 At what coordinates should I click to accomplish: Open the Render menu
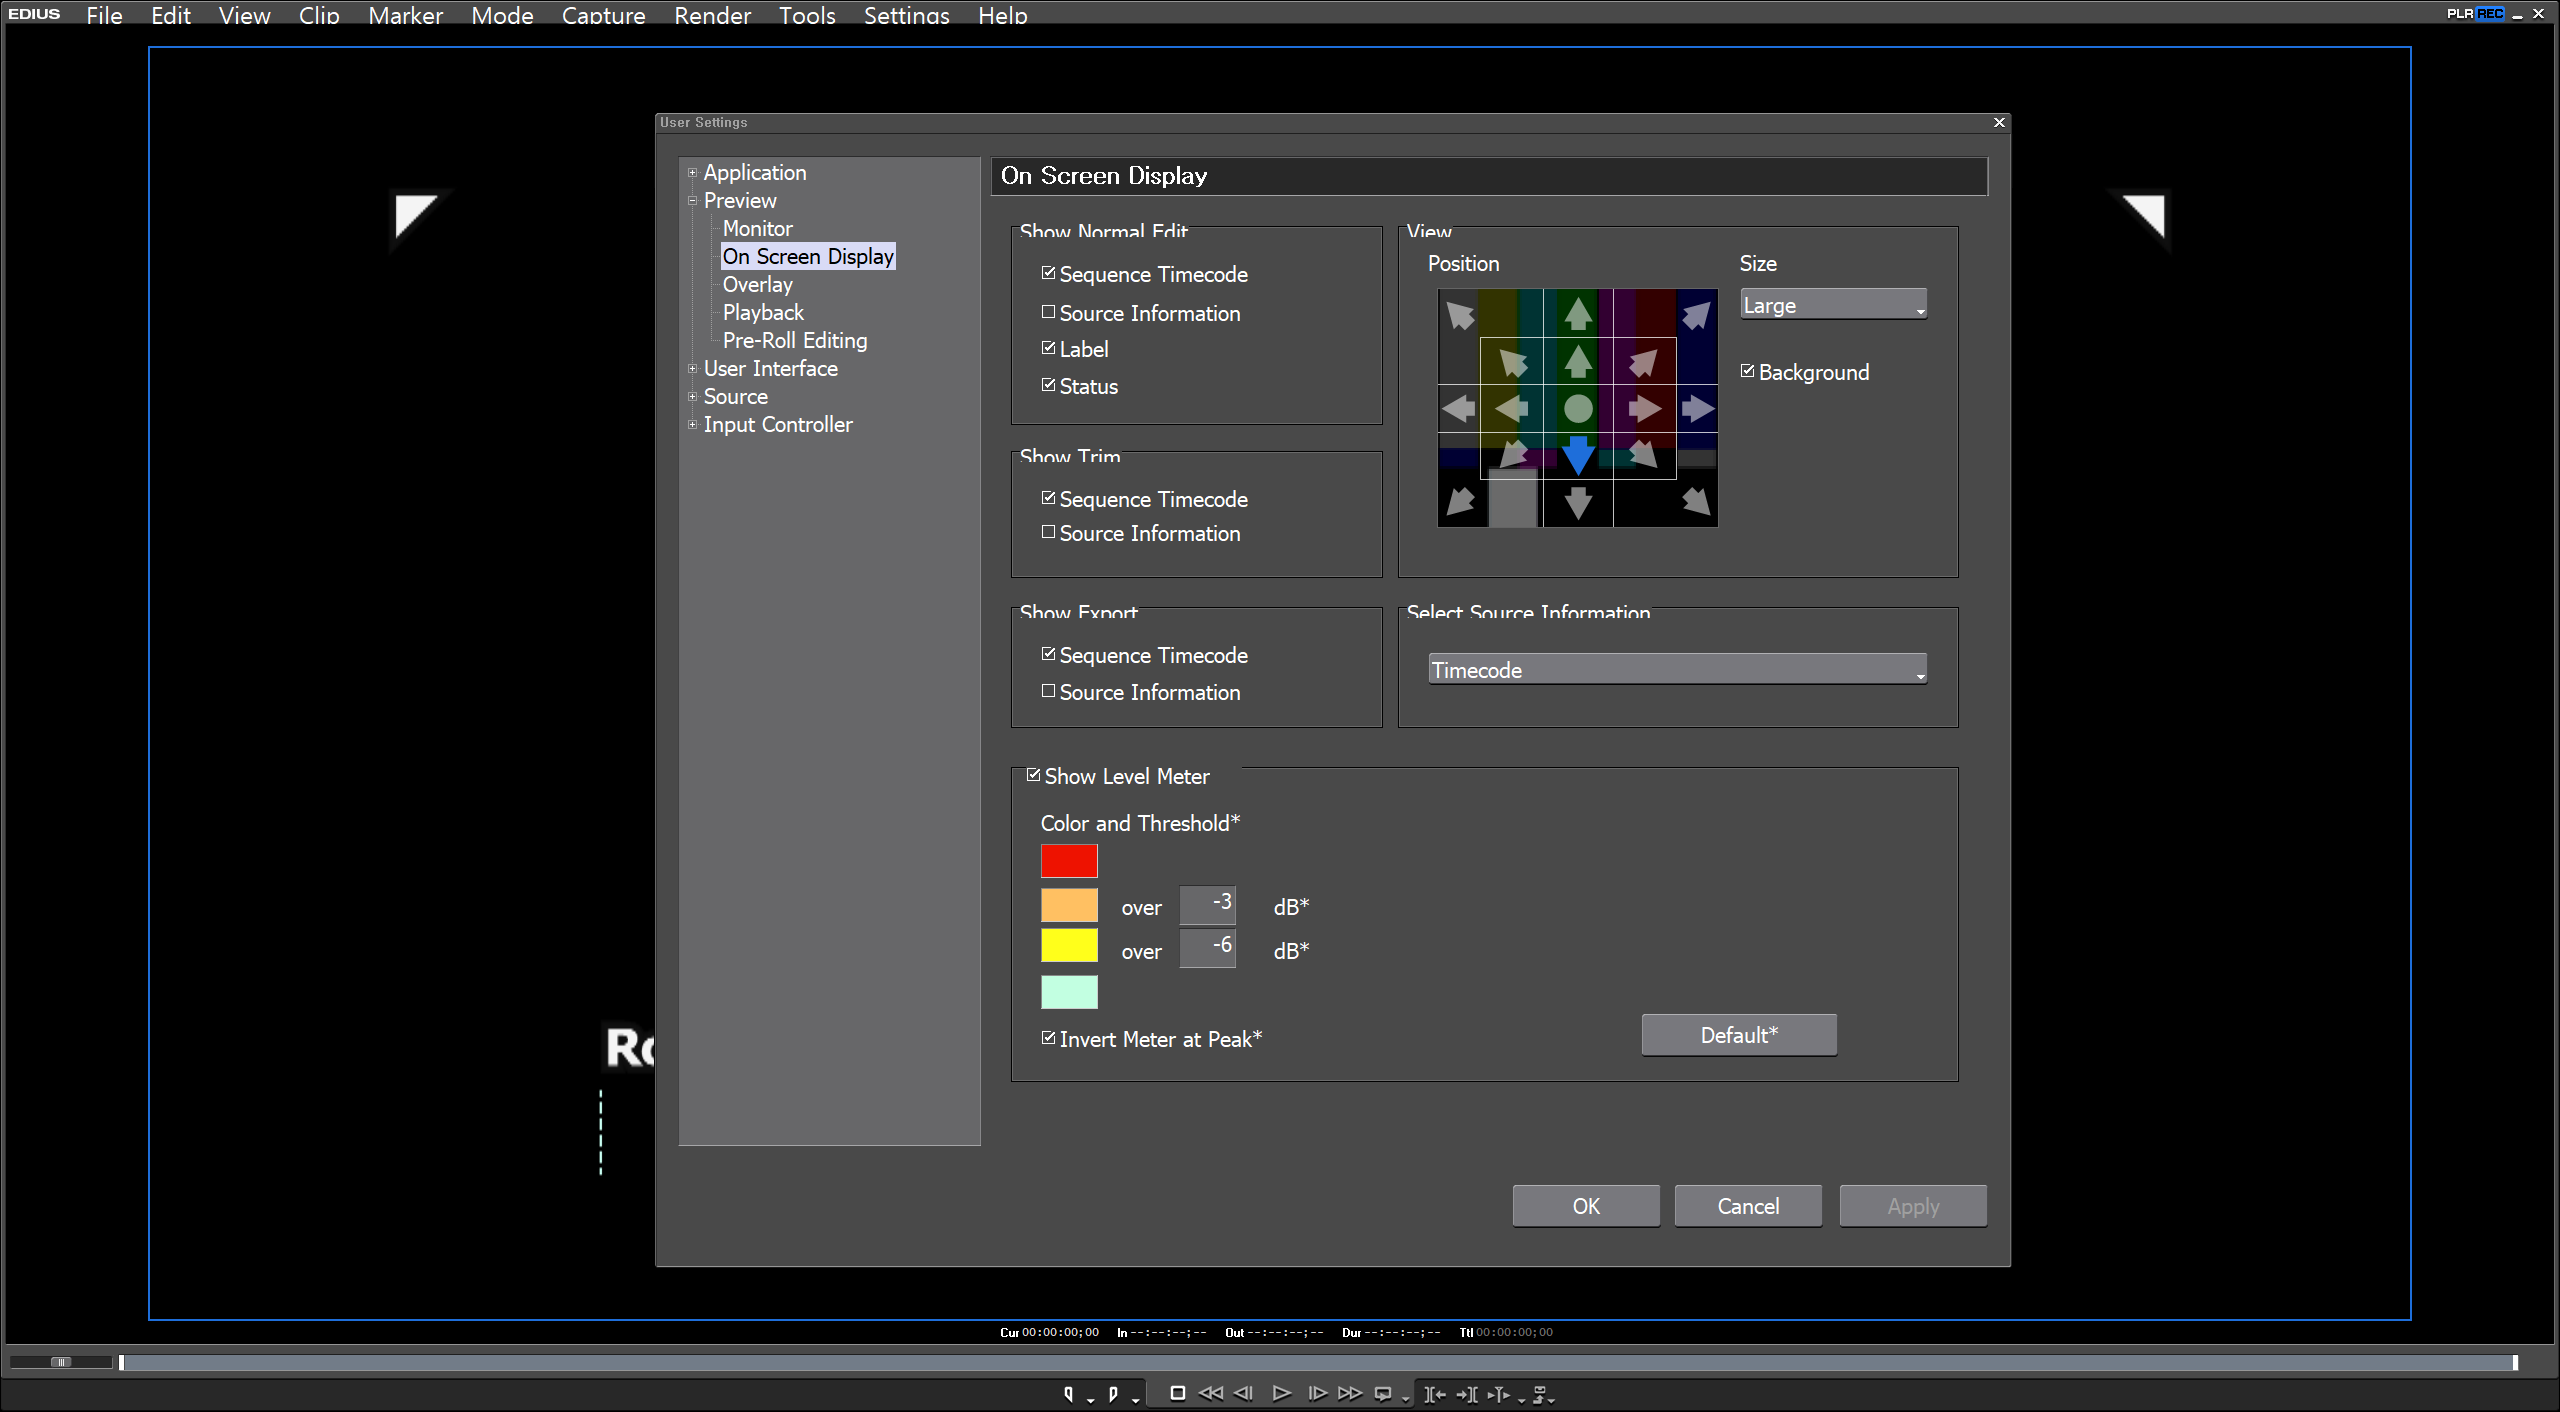point(711,15)
